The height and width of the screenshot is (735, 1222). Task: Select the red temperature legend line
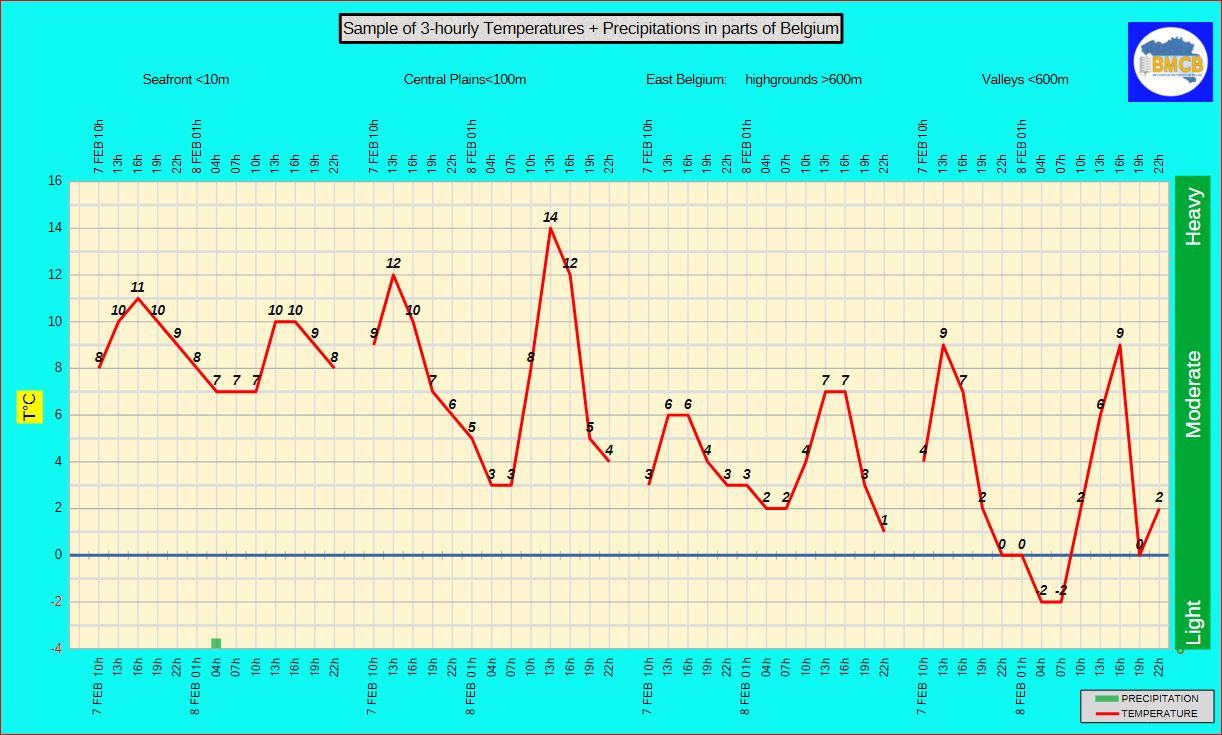(x=1105, y=713)
